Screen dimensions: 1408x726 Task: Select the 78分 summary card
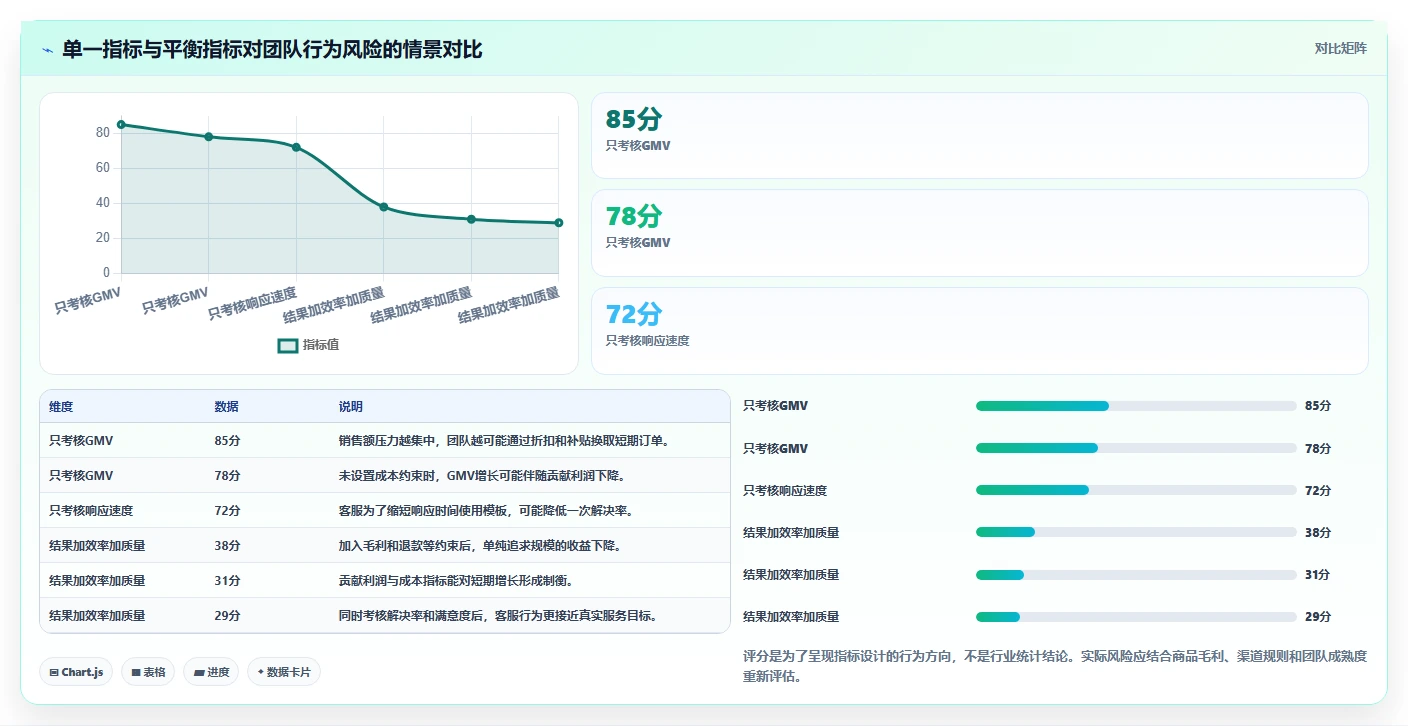(x=979, y=233)
